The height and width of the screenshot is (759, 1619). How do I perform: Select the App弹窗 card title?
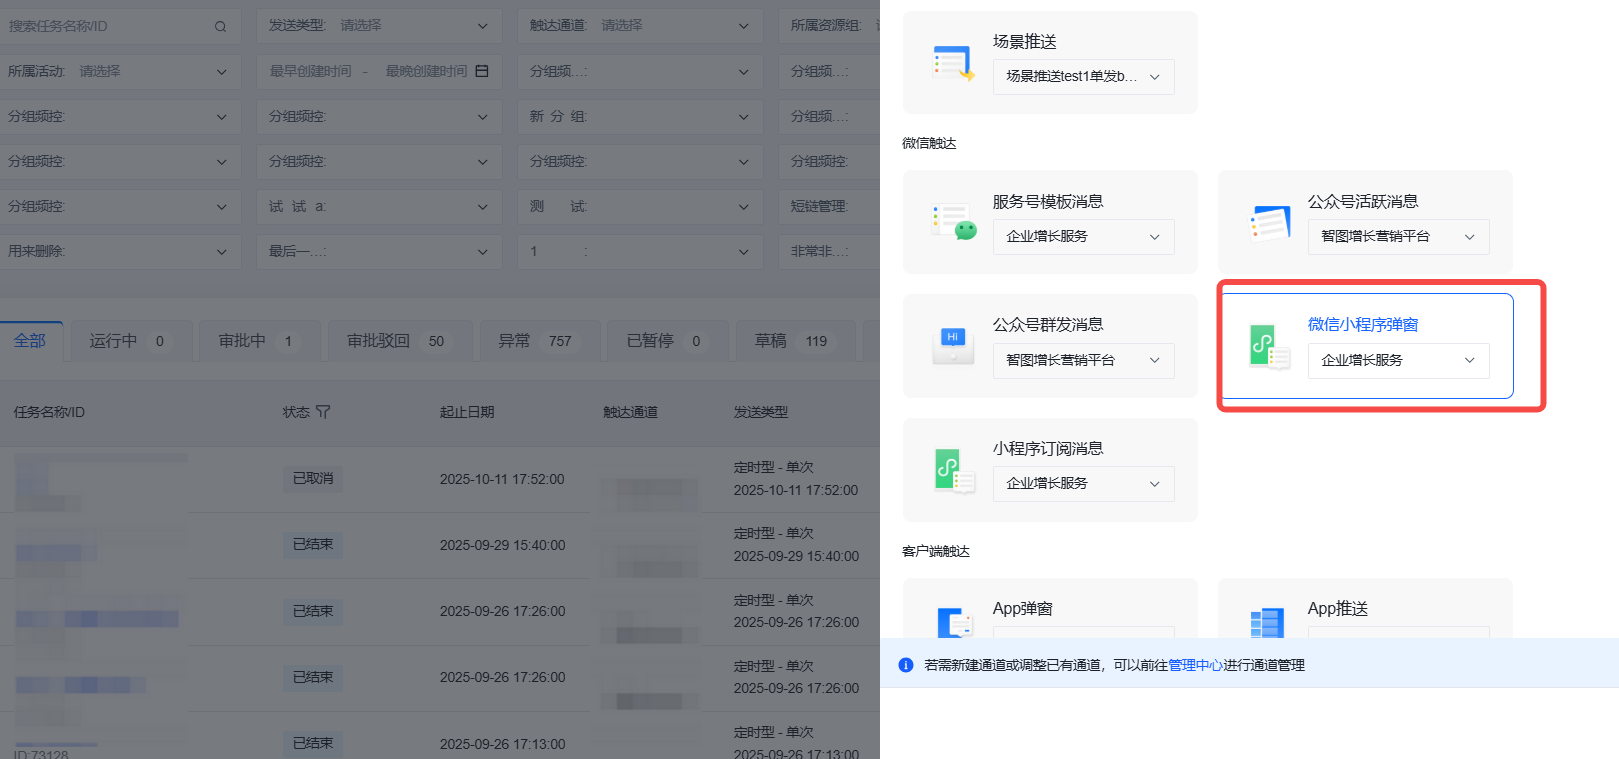pos(1022,608)
